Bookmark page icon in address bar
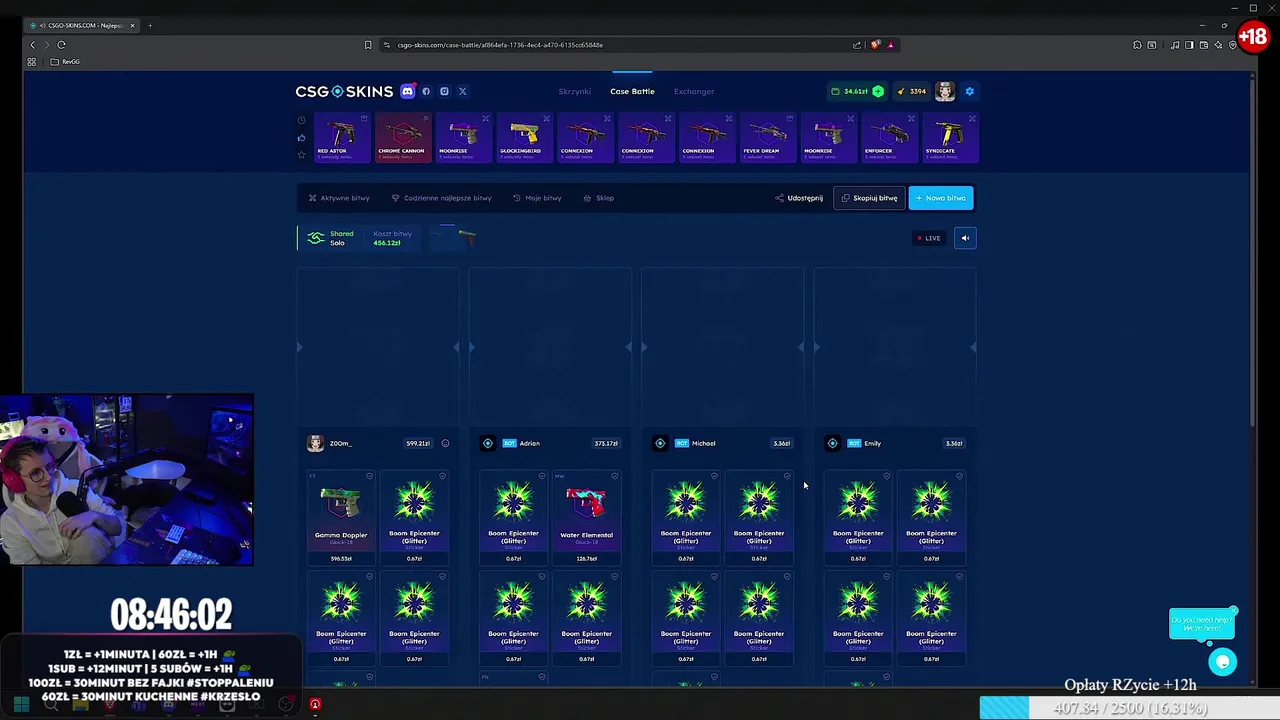Viewport: 1280px width, 720px height. click(x=368, y=45)
